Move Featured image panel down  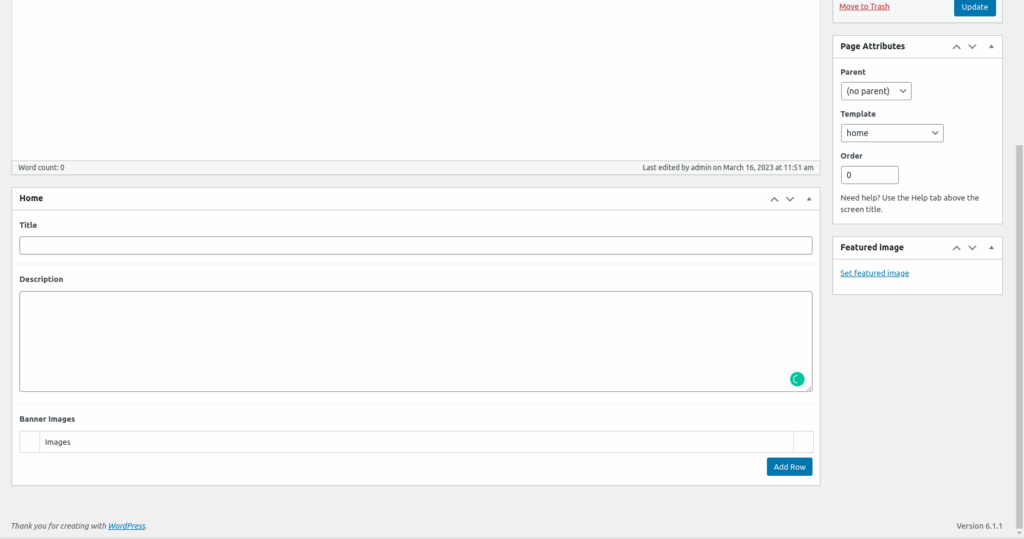coord(972,248)
